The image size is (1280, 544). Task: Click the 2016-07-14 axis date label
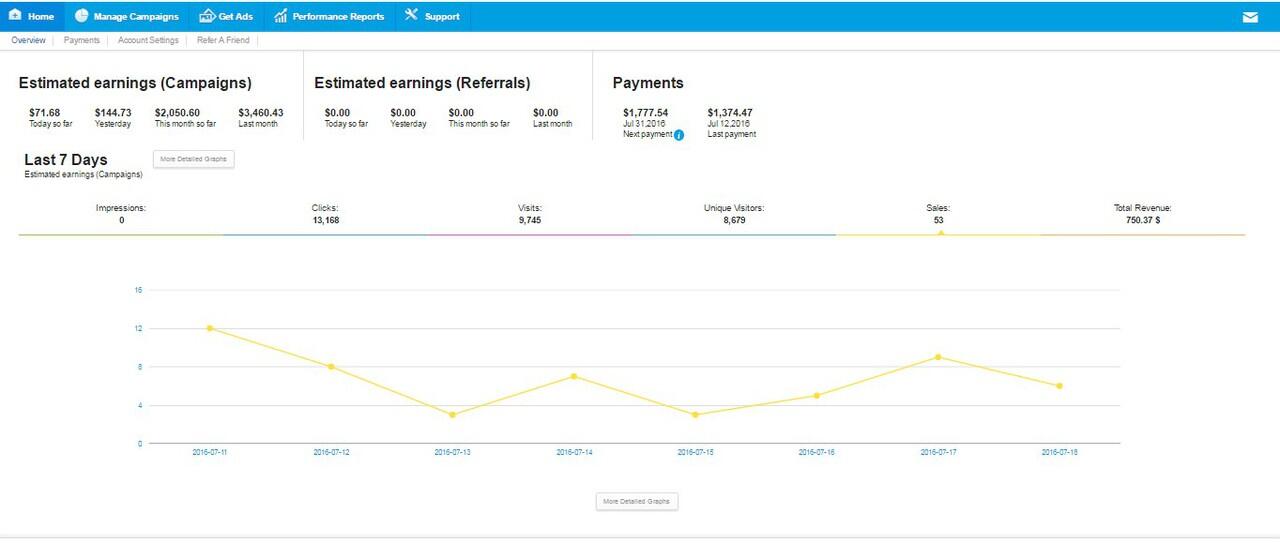pos(574,453)
